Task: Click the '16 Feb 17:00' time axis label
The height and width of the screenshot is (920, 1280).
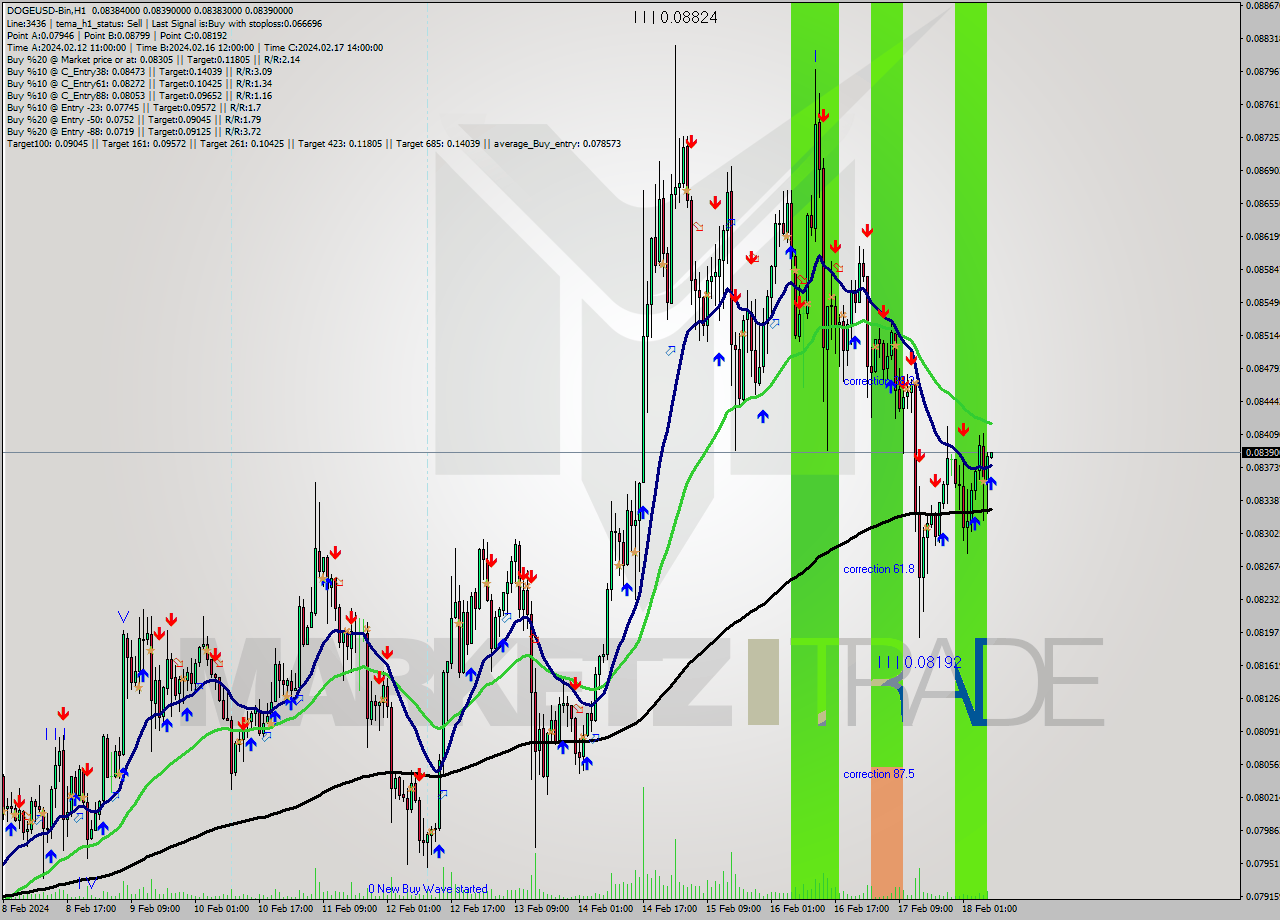Action: pos(861,910)
